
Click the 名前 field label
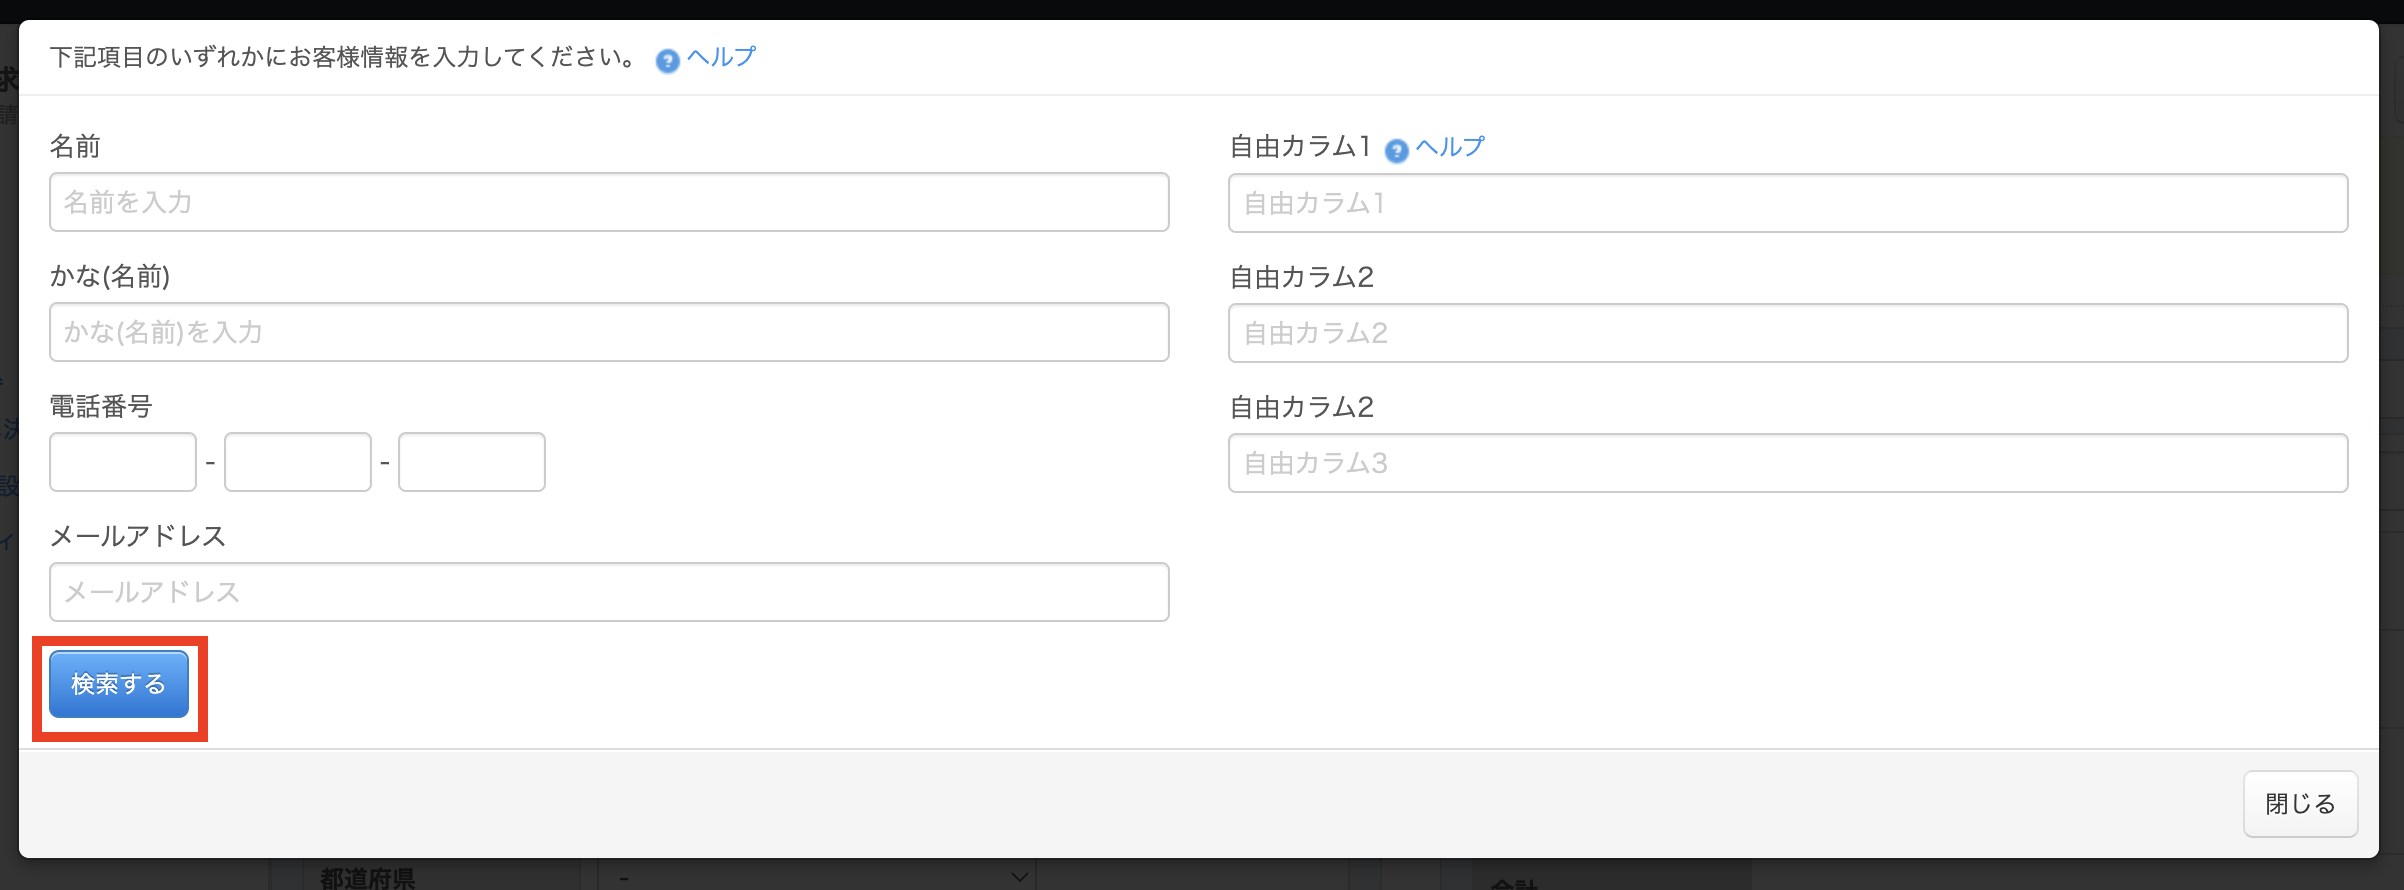[75, 147]
